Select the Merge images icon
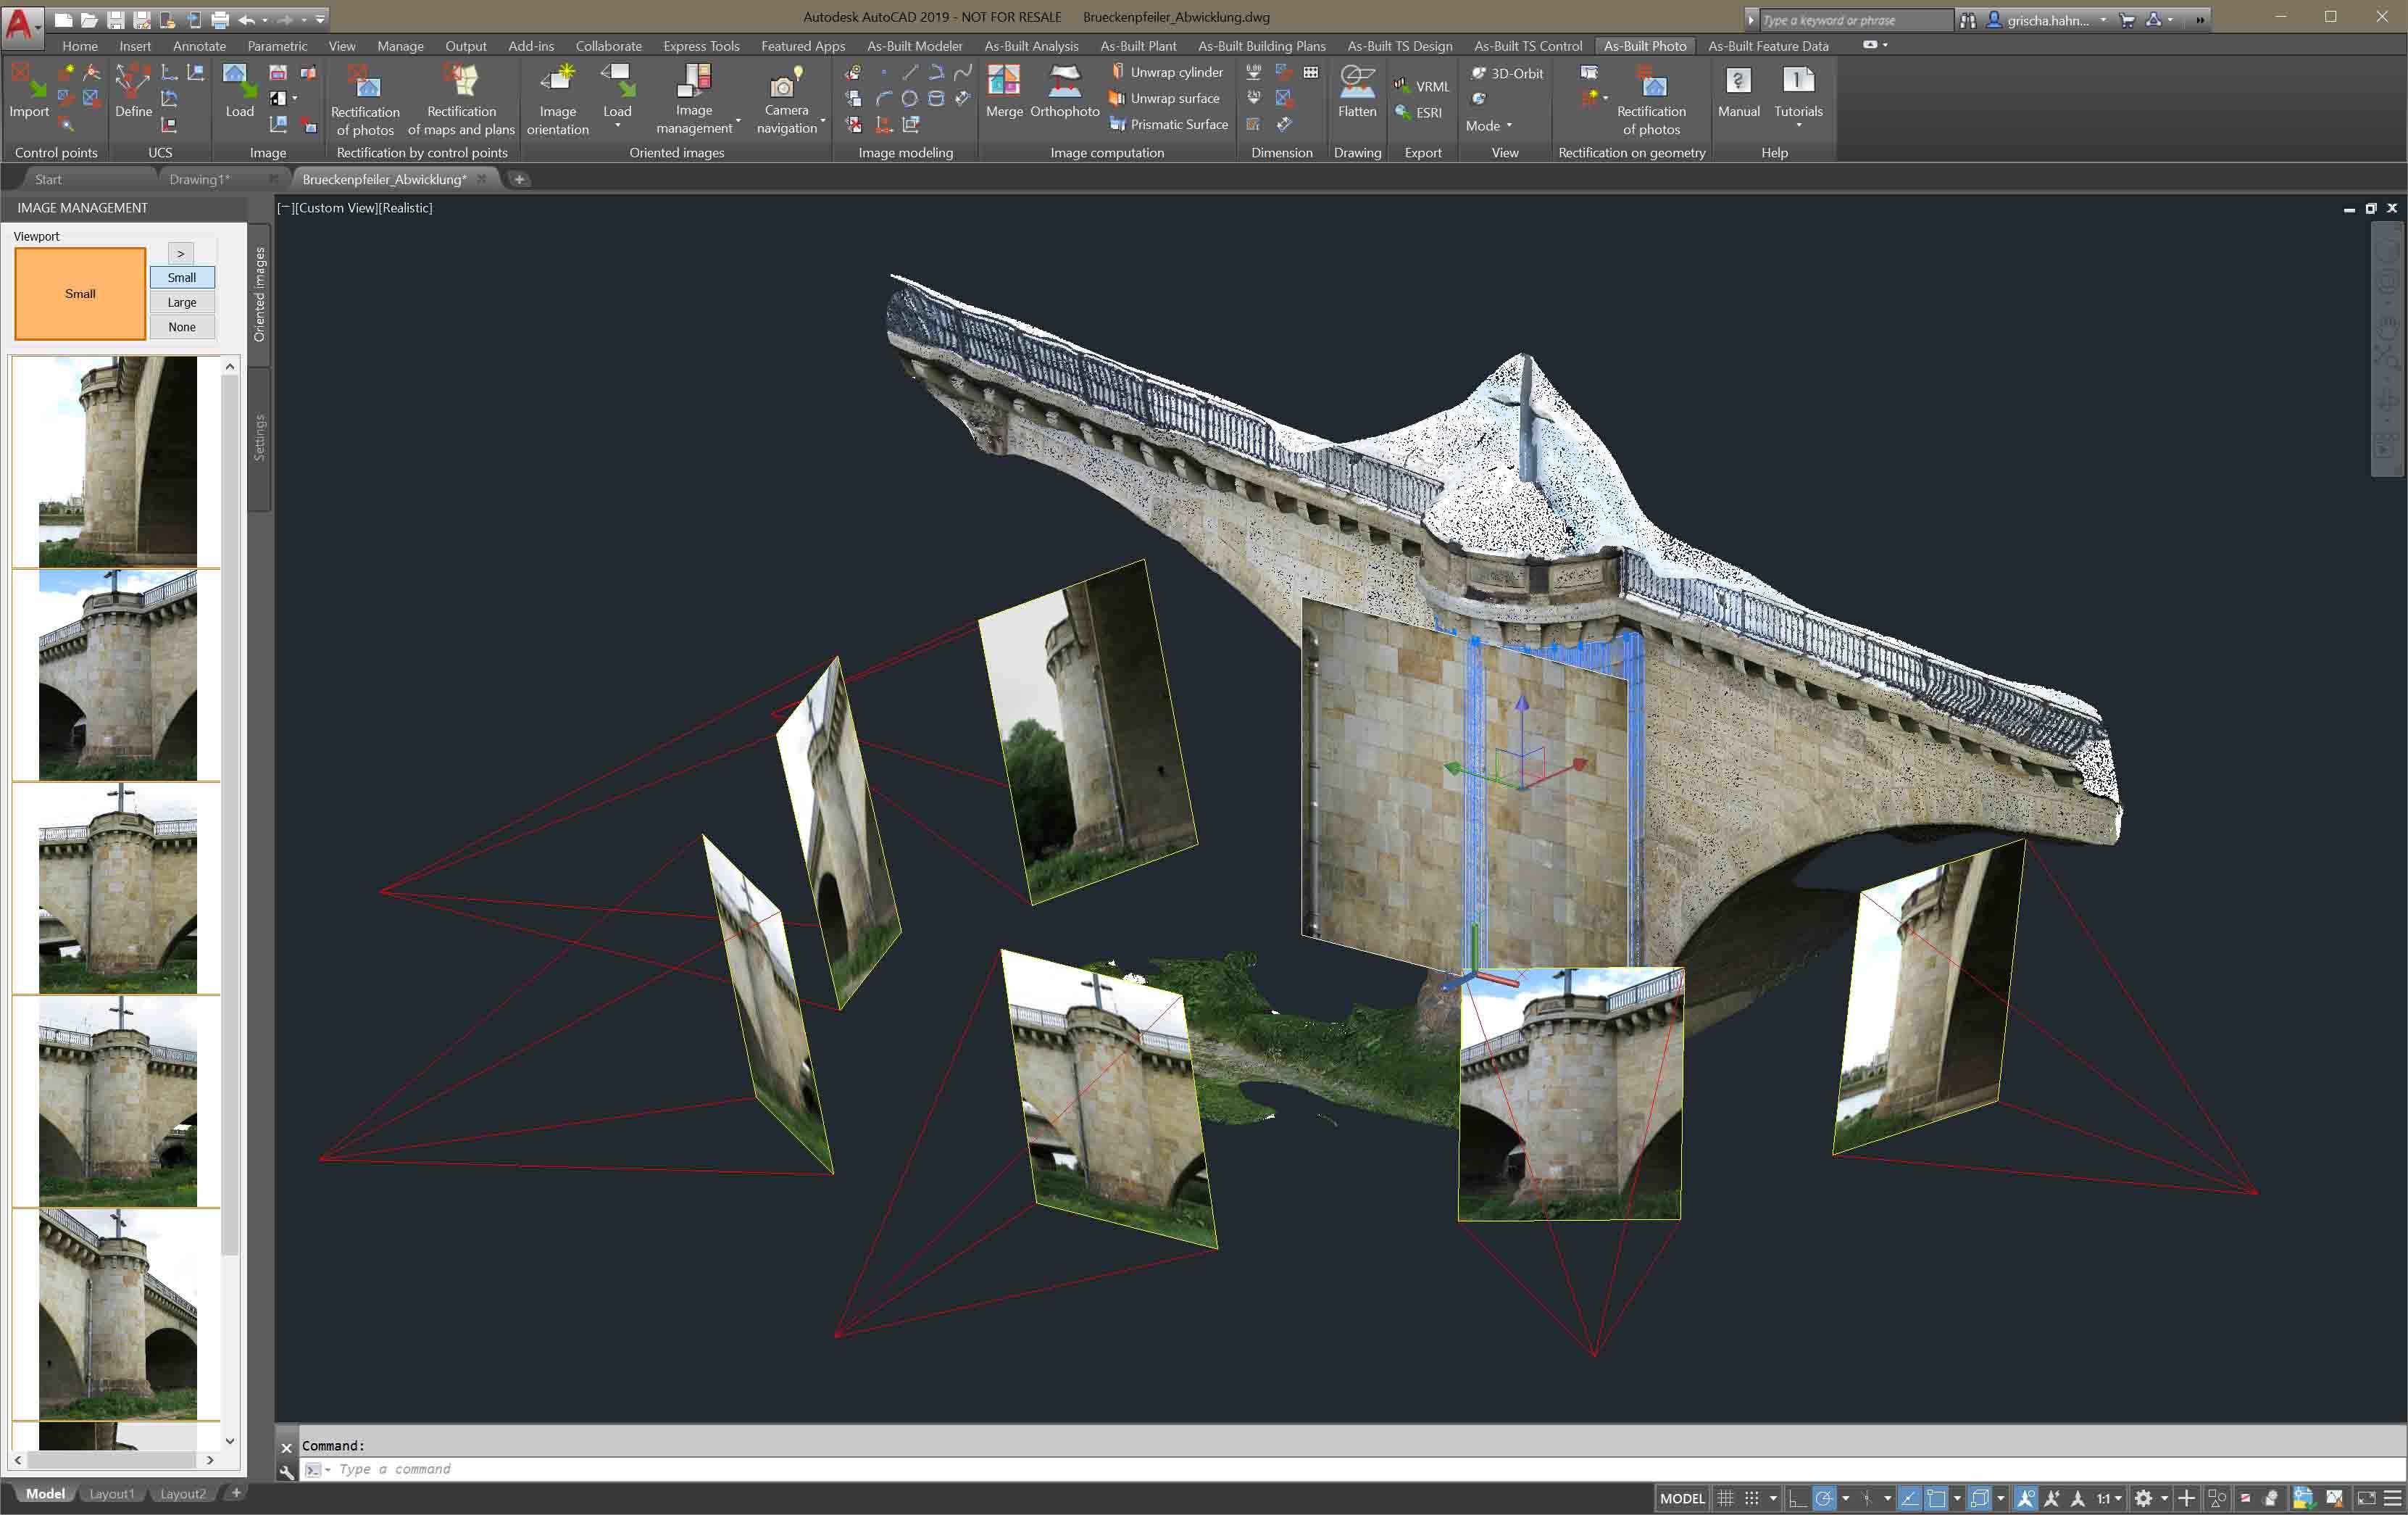2408x1515 pixels. tap(1003, 82)
